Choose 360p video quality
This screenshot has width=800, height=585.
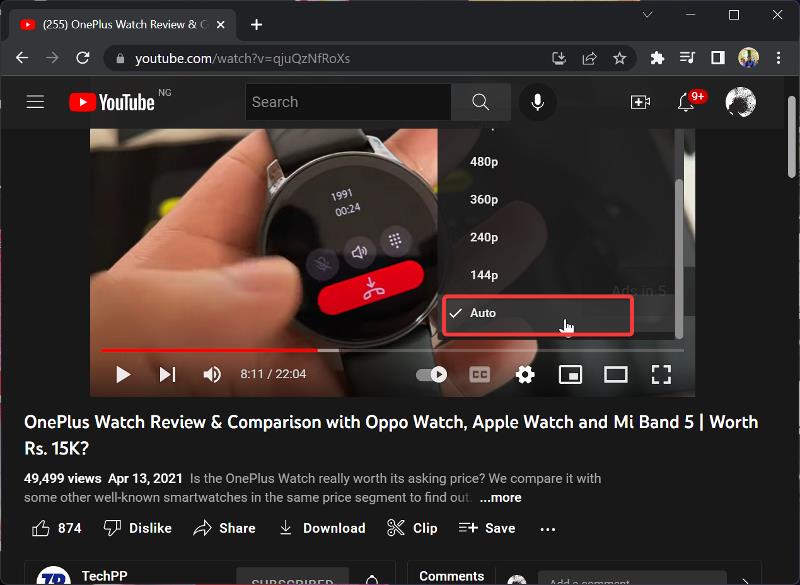pyautogui.click(x=485, y=199)
